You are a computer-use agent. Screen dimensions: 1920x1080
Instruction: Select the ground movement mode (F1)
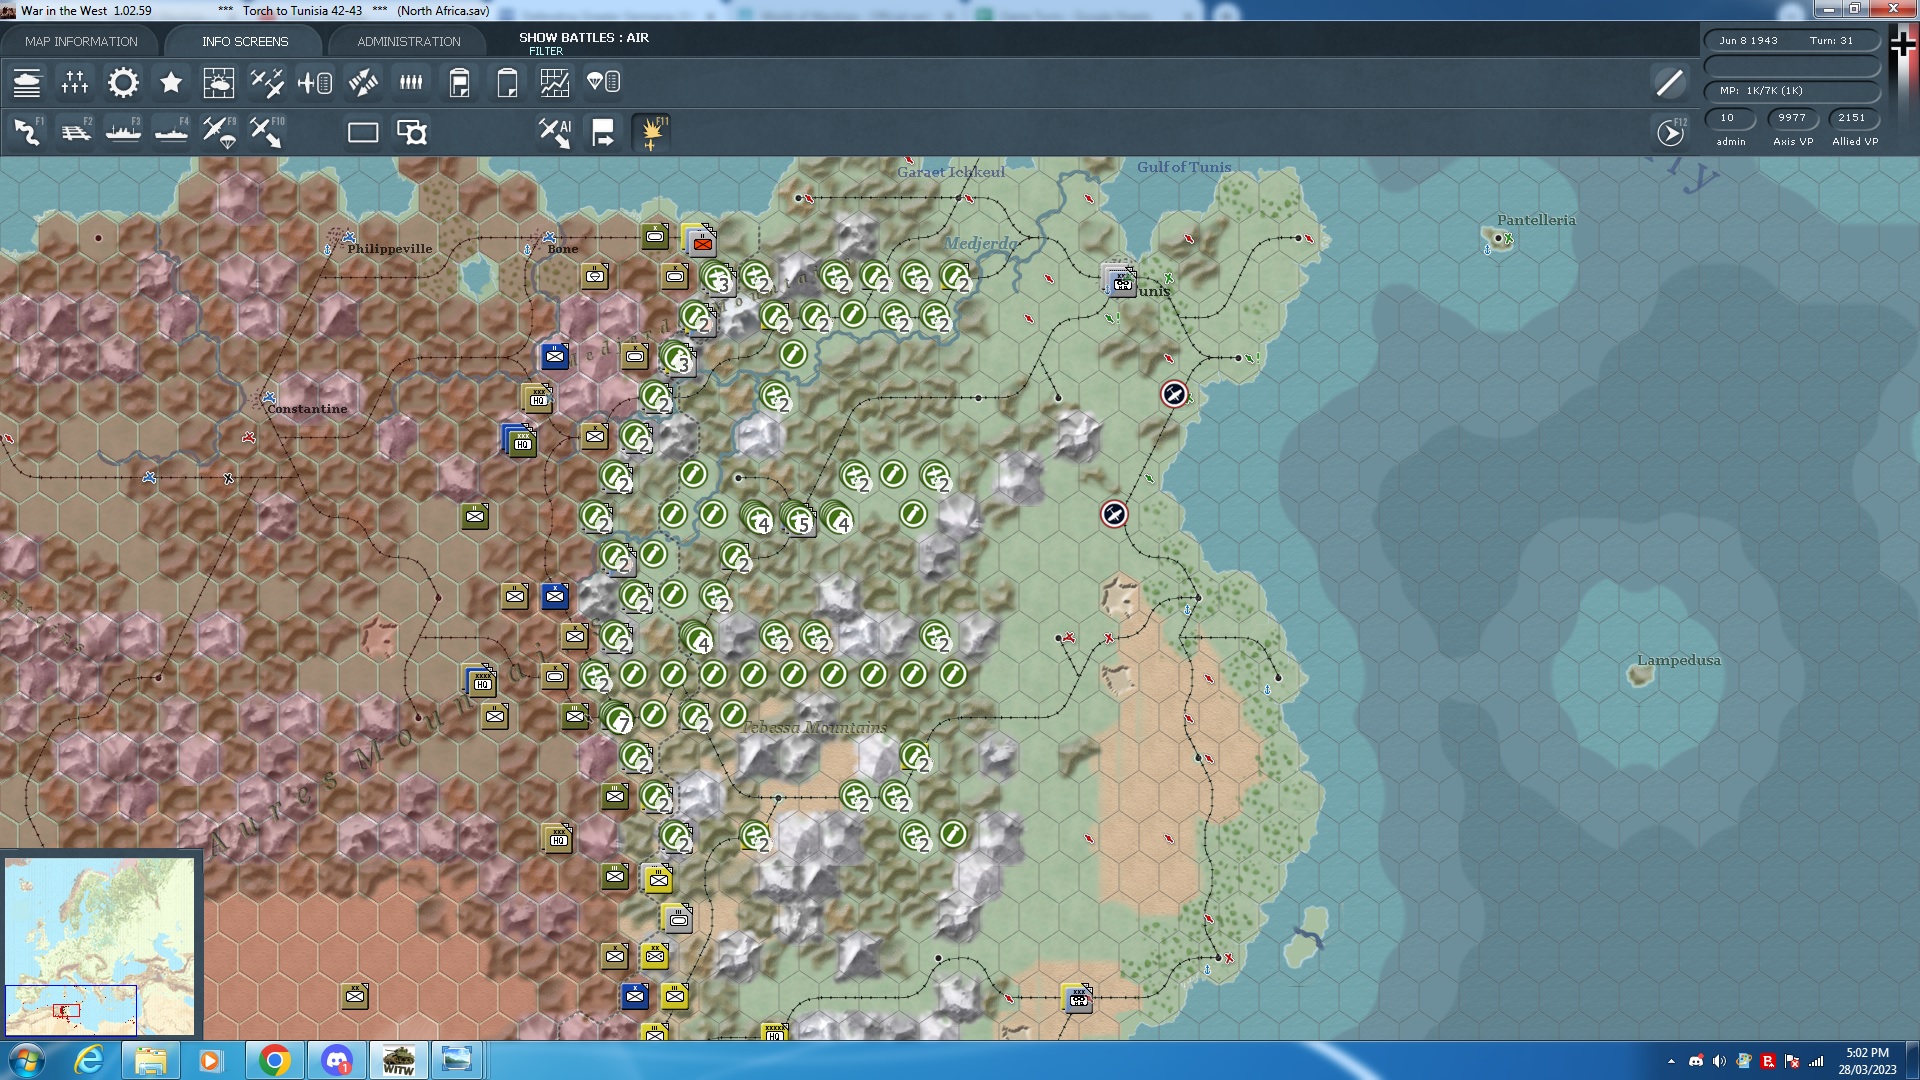[x=25, y=131]
